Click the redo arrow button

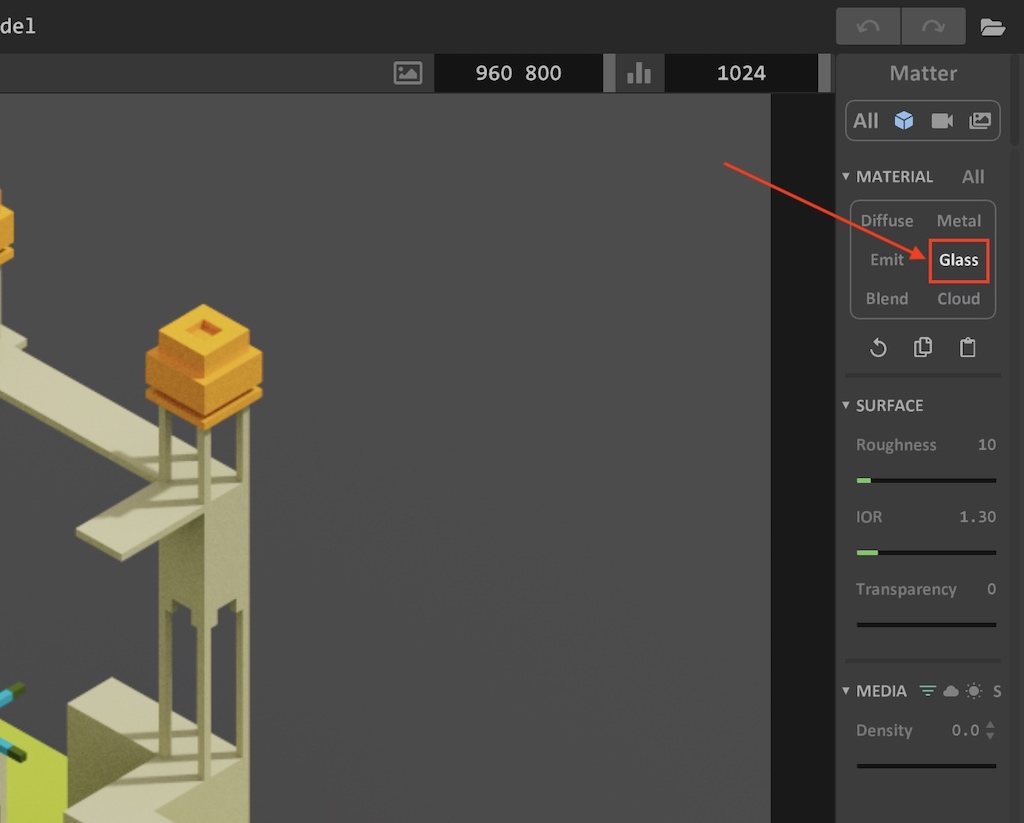click(x=933, y=27)
